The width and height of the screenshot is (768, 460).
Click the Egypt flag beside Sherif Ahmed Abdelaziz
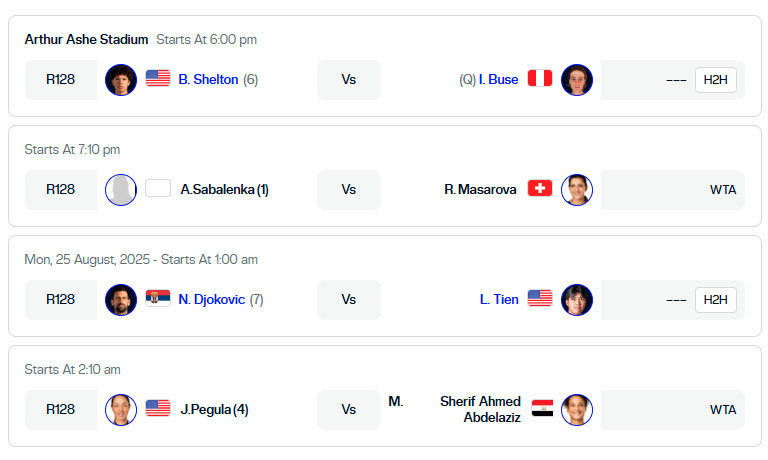542,408
